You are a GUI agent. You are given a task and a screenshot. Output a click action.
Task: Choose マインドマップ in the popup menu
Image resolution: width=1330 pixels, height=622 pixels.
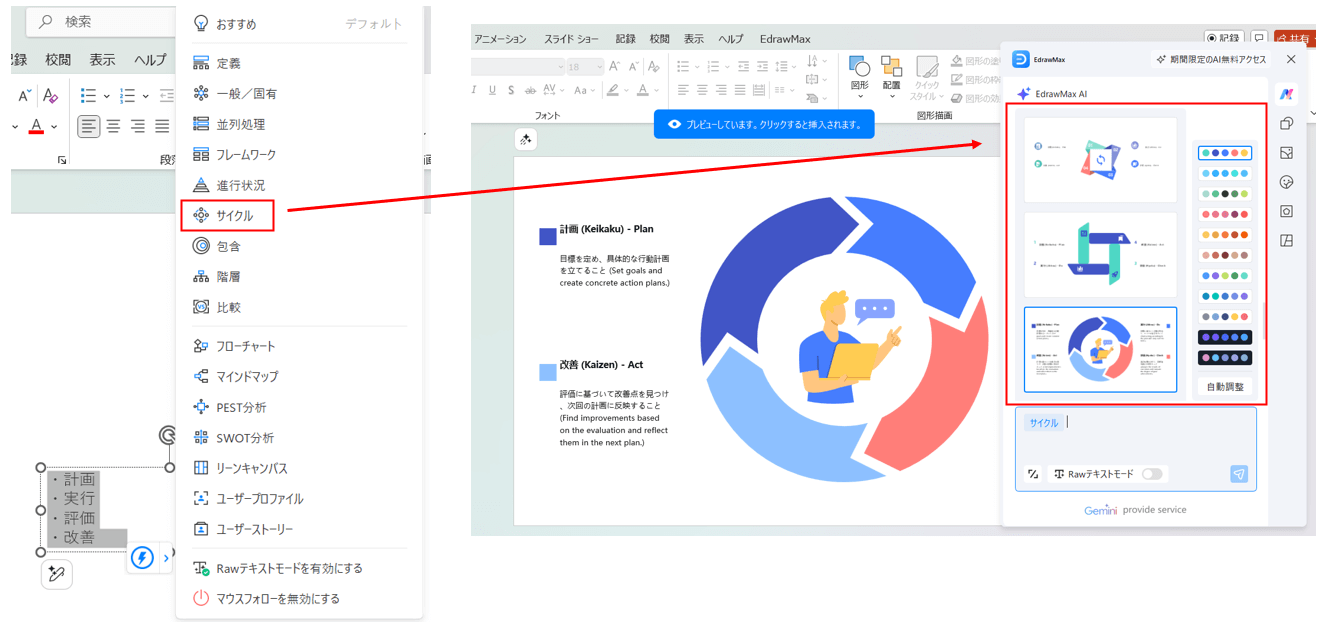[246, 377]
